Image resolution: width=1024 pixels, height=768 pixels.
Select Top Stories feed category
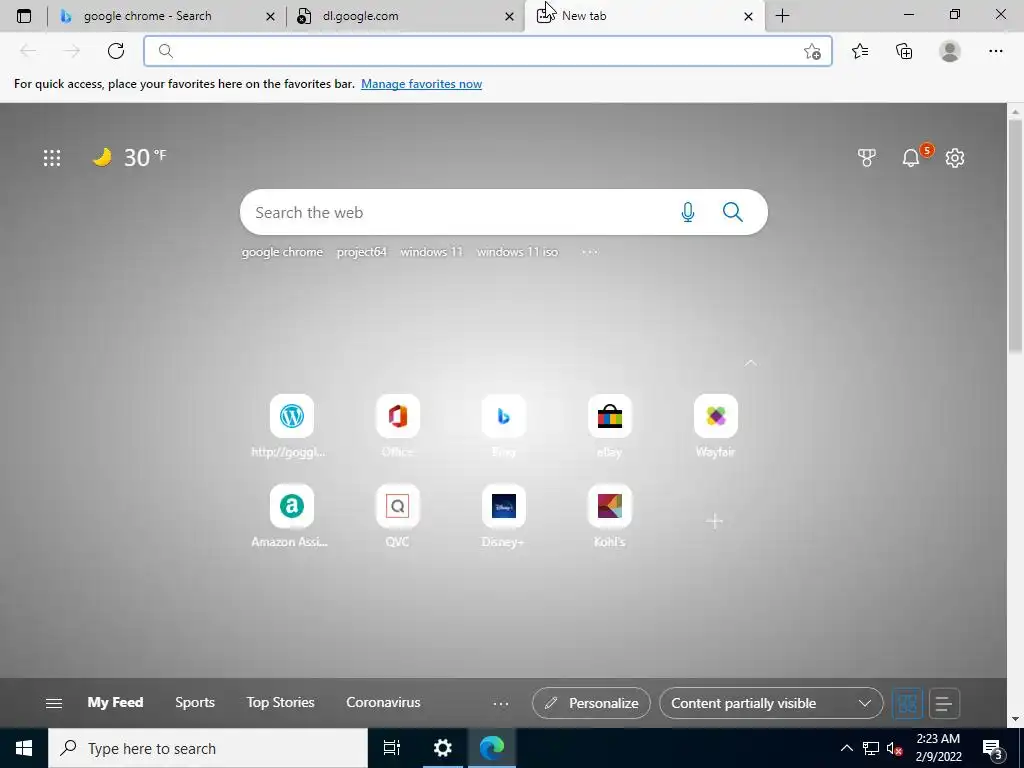(280, 703)
